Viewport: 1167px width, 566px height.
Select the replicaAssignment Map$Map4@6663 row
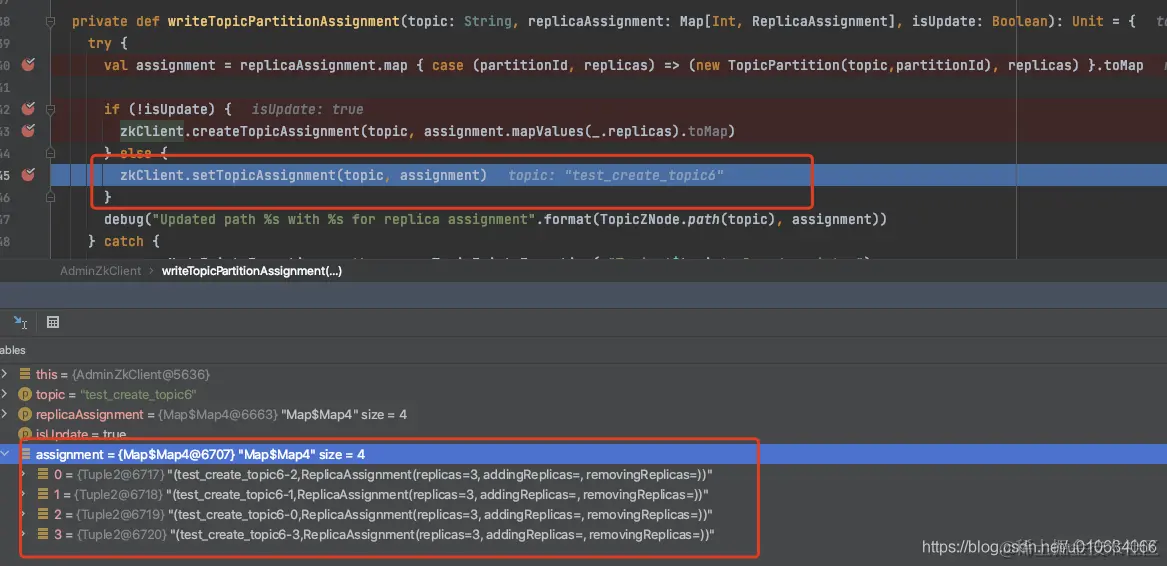584,414
